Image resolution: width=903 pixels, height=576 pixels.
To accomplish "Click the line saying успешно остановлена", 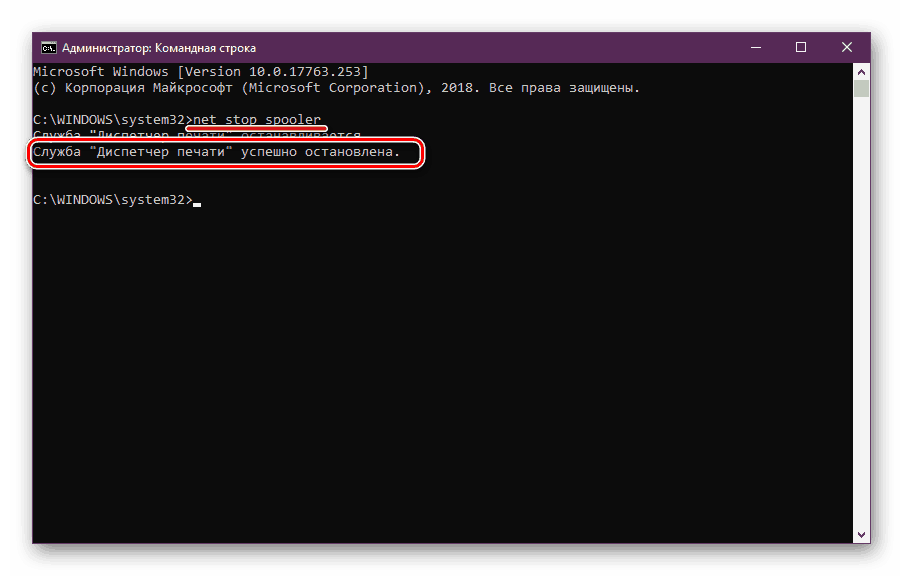I will click(x=216, y=152).
